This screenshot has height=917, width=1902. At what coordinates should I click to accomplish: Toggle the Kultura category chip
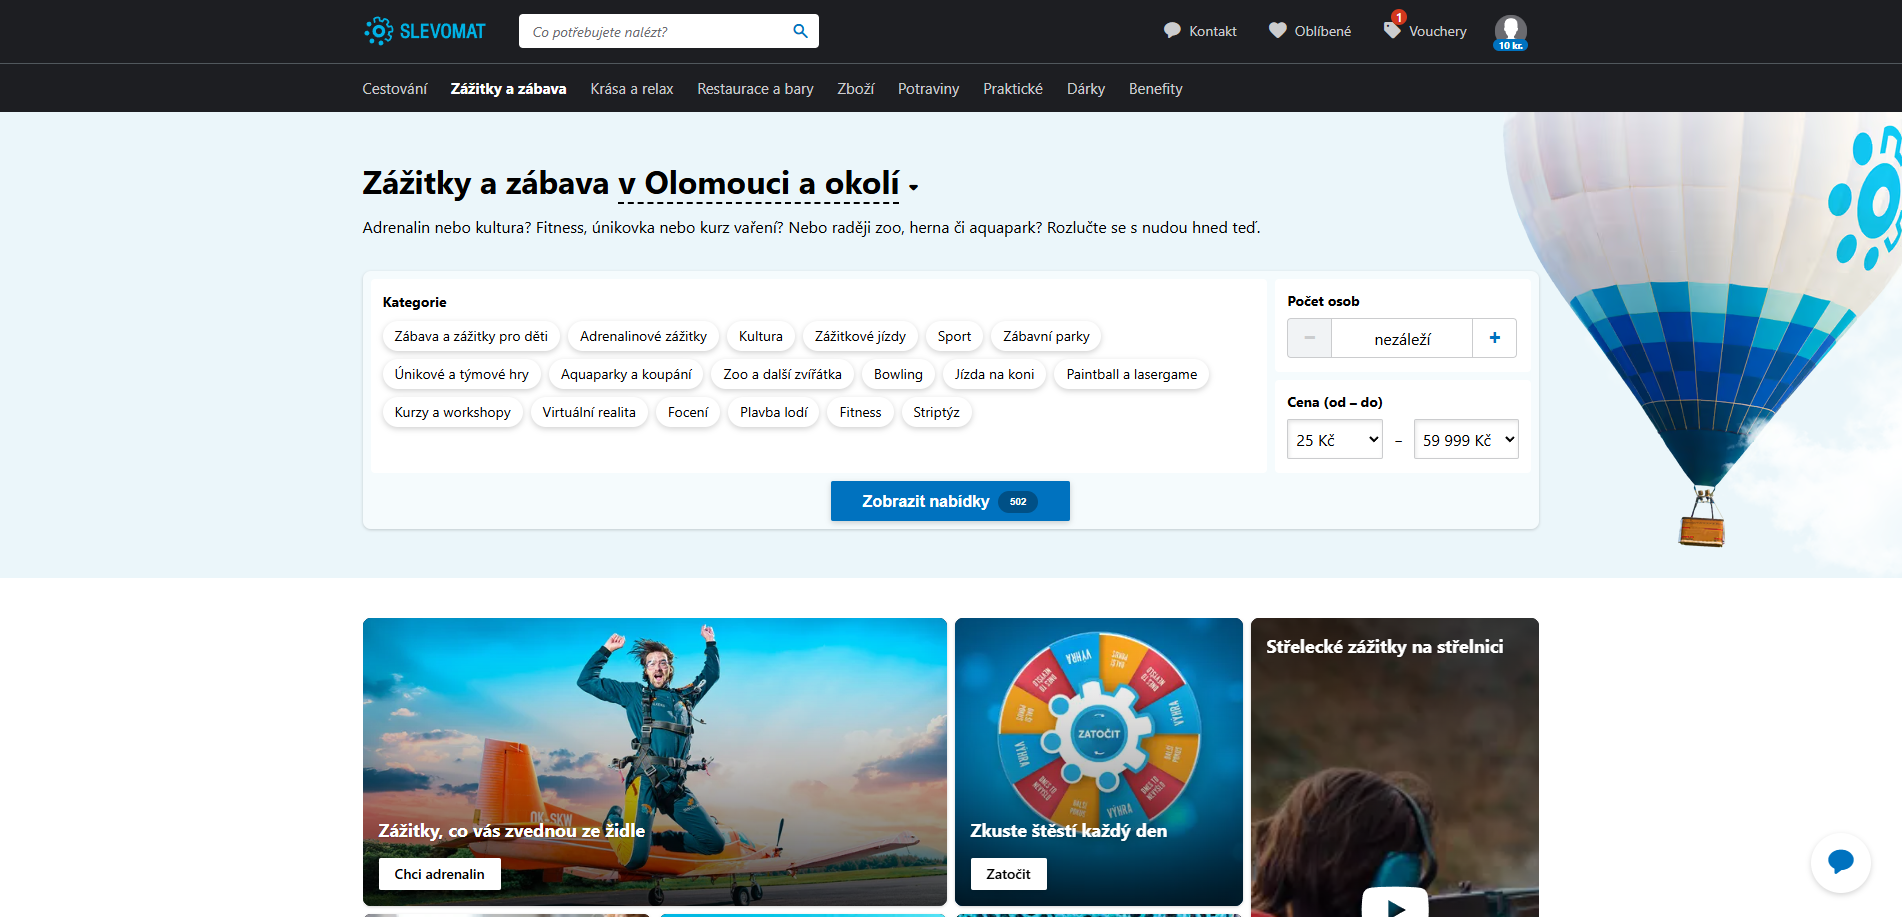(761, 336)
